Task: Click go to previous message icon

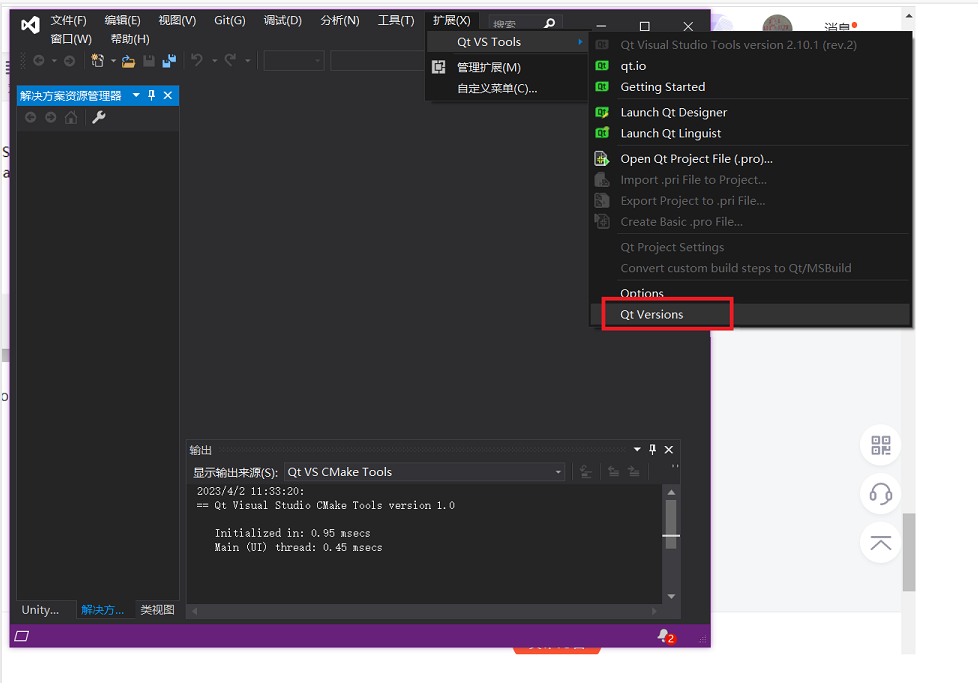Action: pos(614,472)
